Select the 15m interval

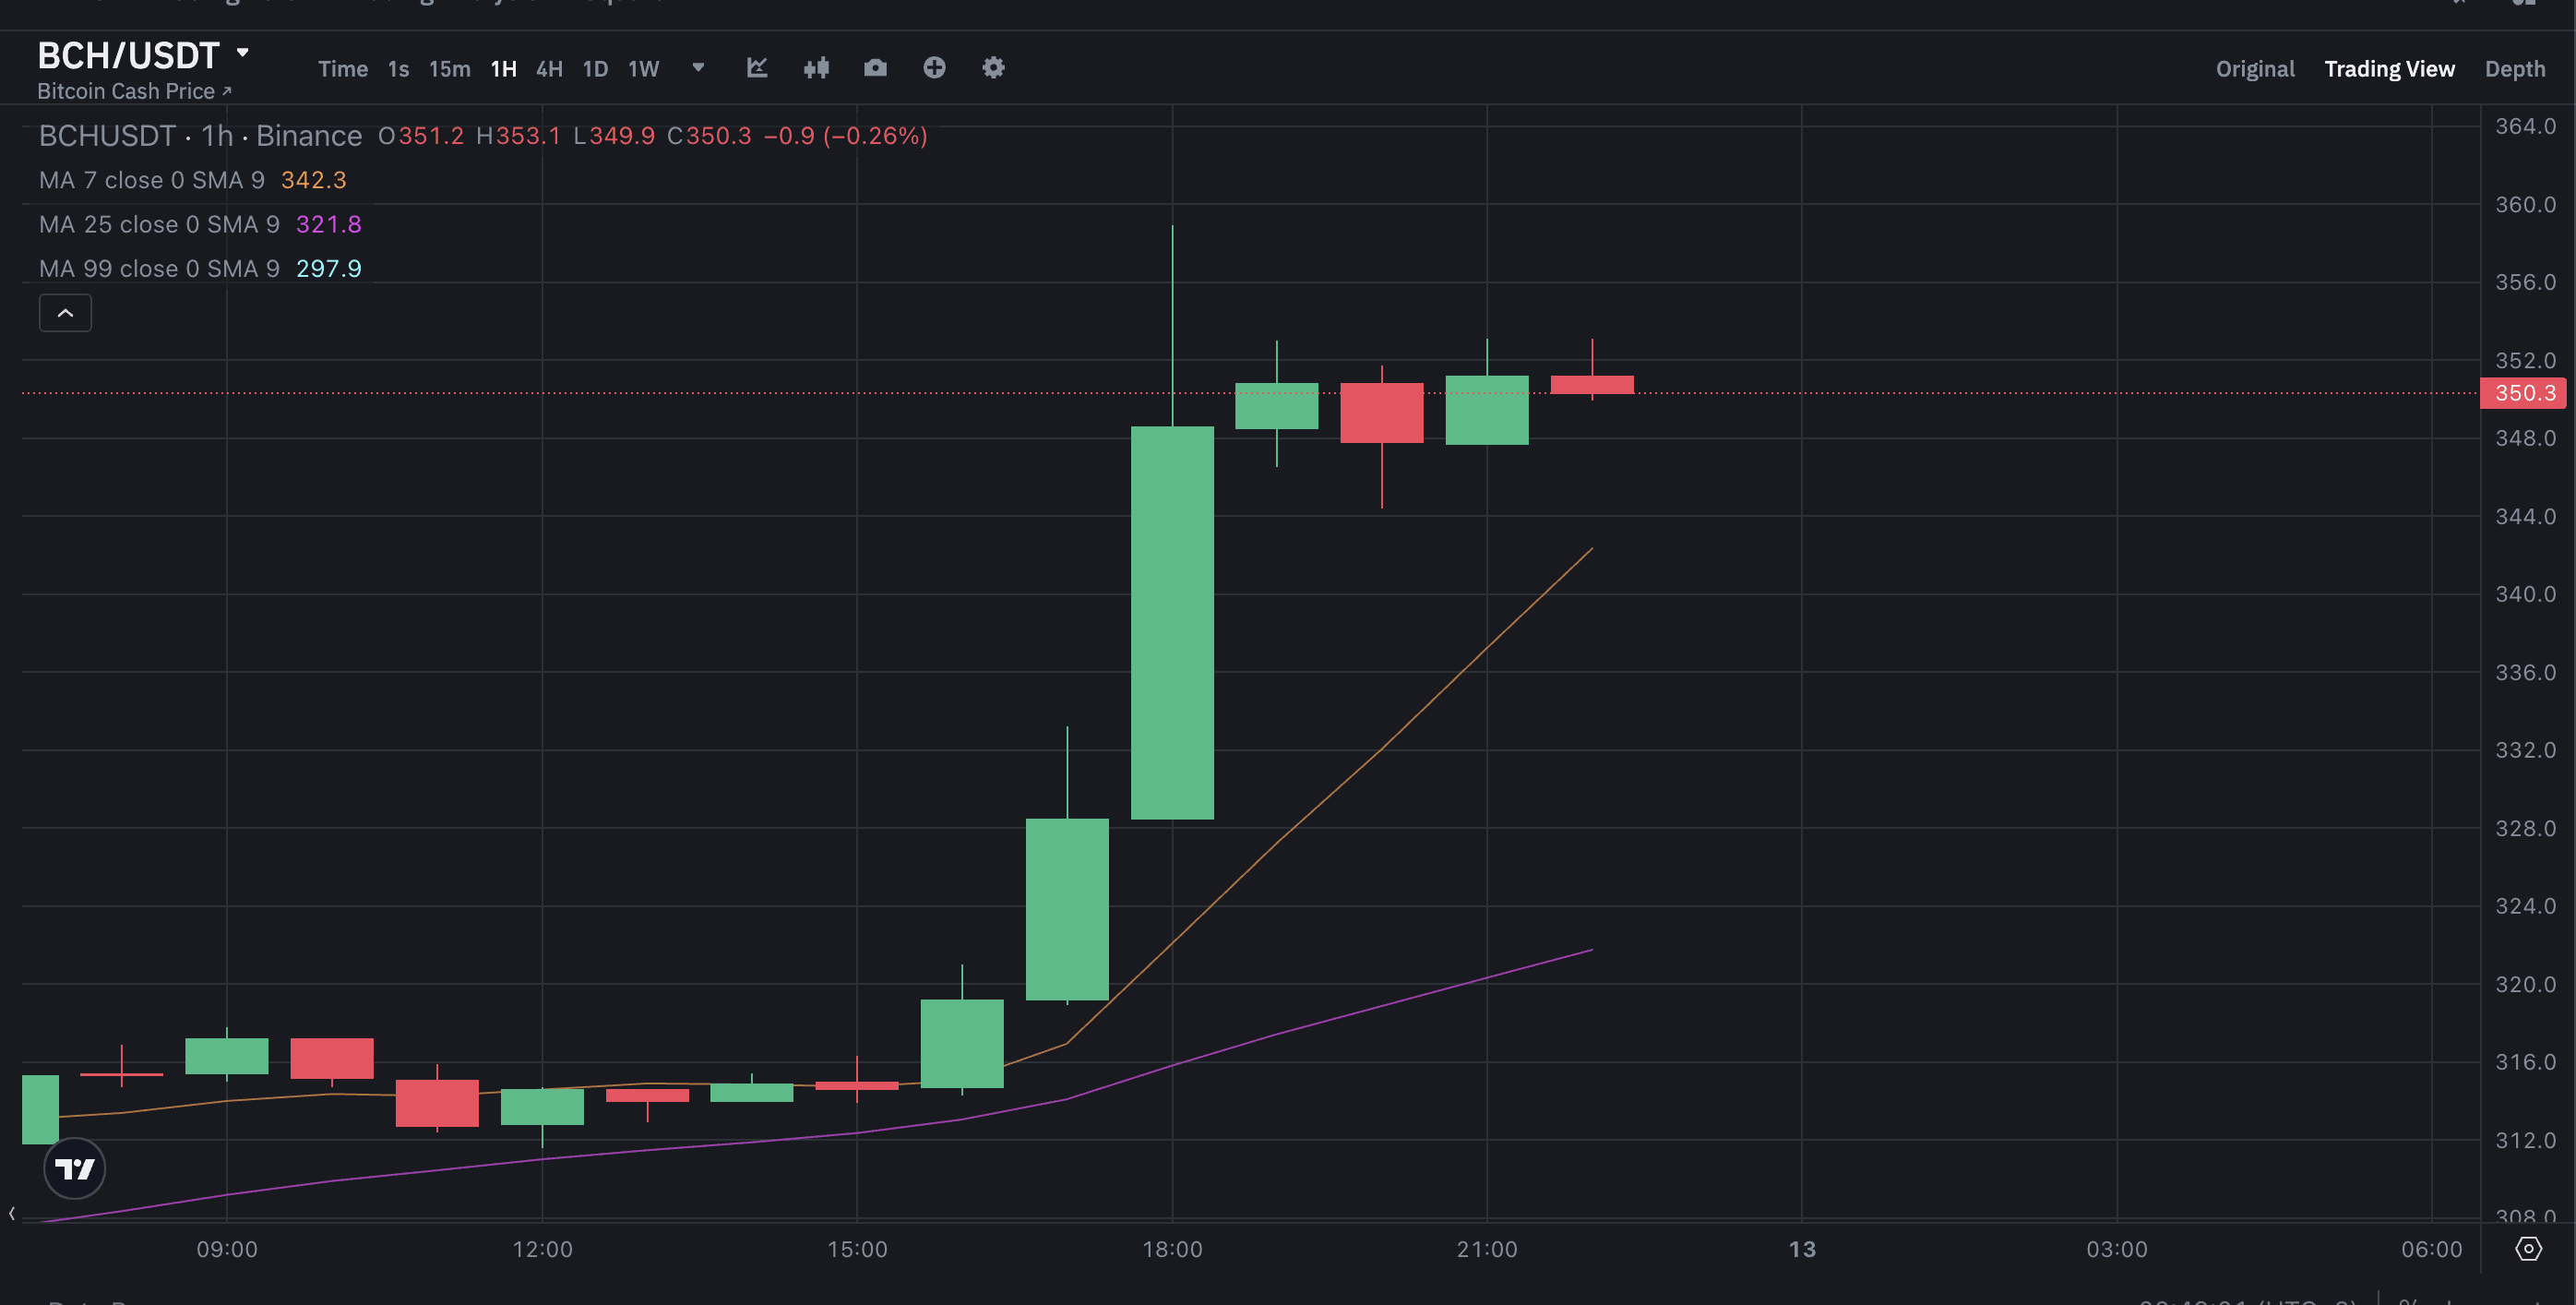pyautogui.click(x=449, y=69)
